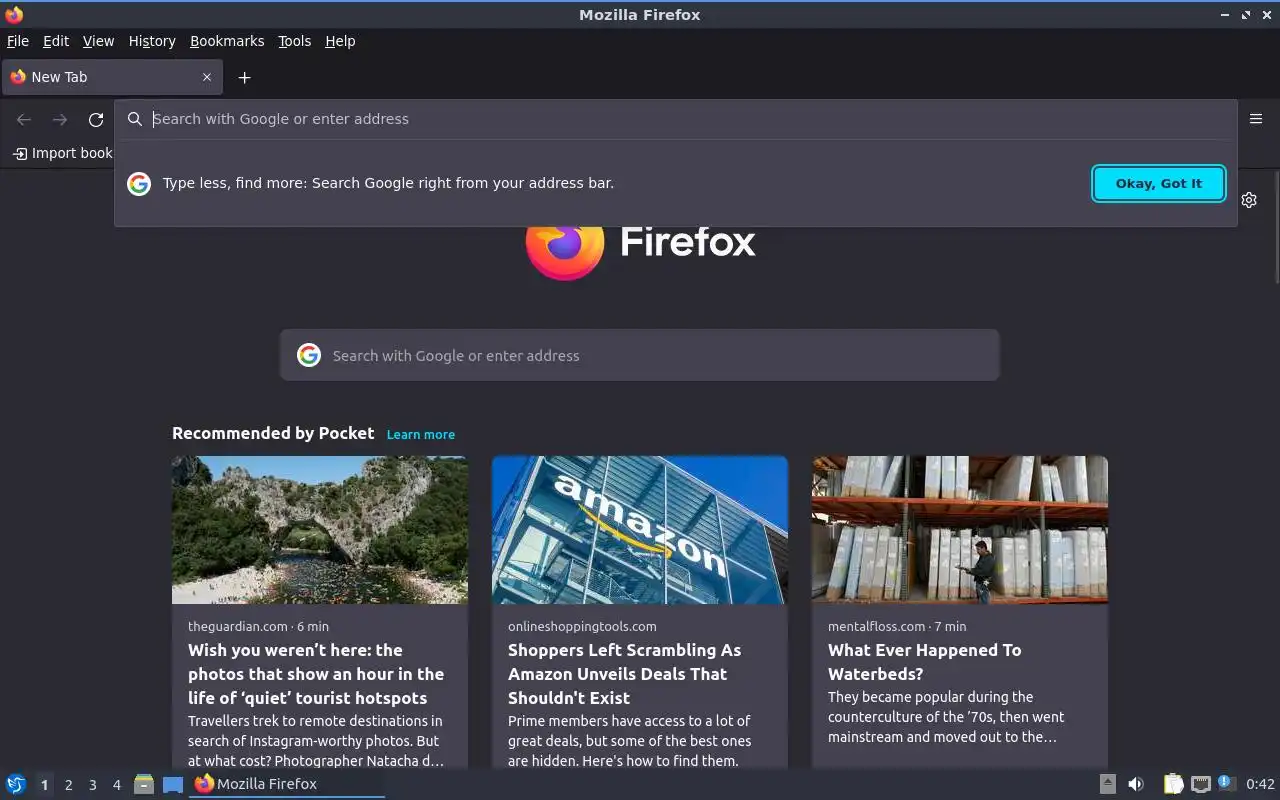1280x800 pixels.
Task: Open new tab personalize gear settings
Action: (x=1249, y=200)
